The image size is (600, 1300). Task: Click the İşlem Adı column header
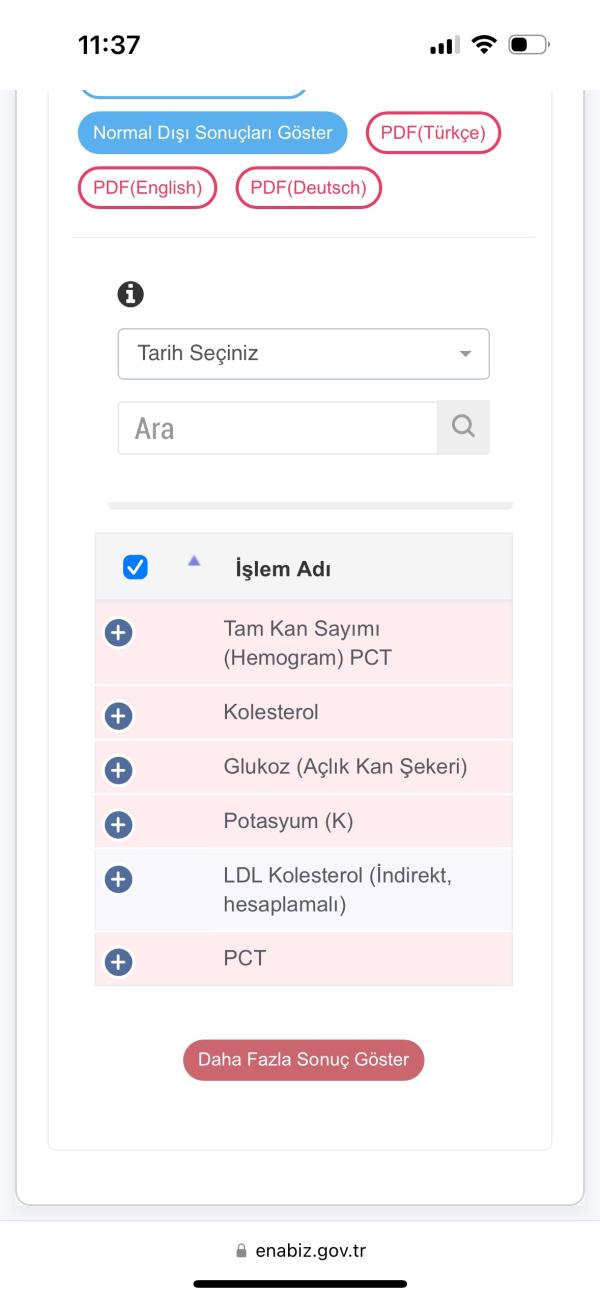point(283,569)
